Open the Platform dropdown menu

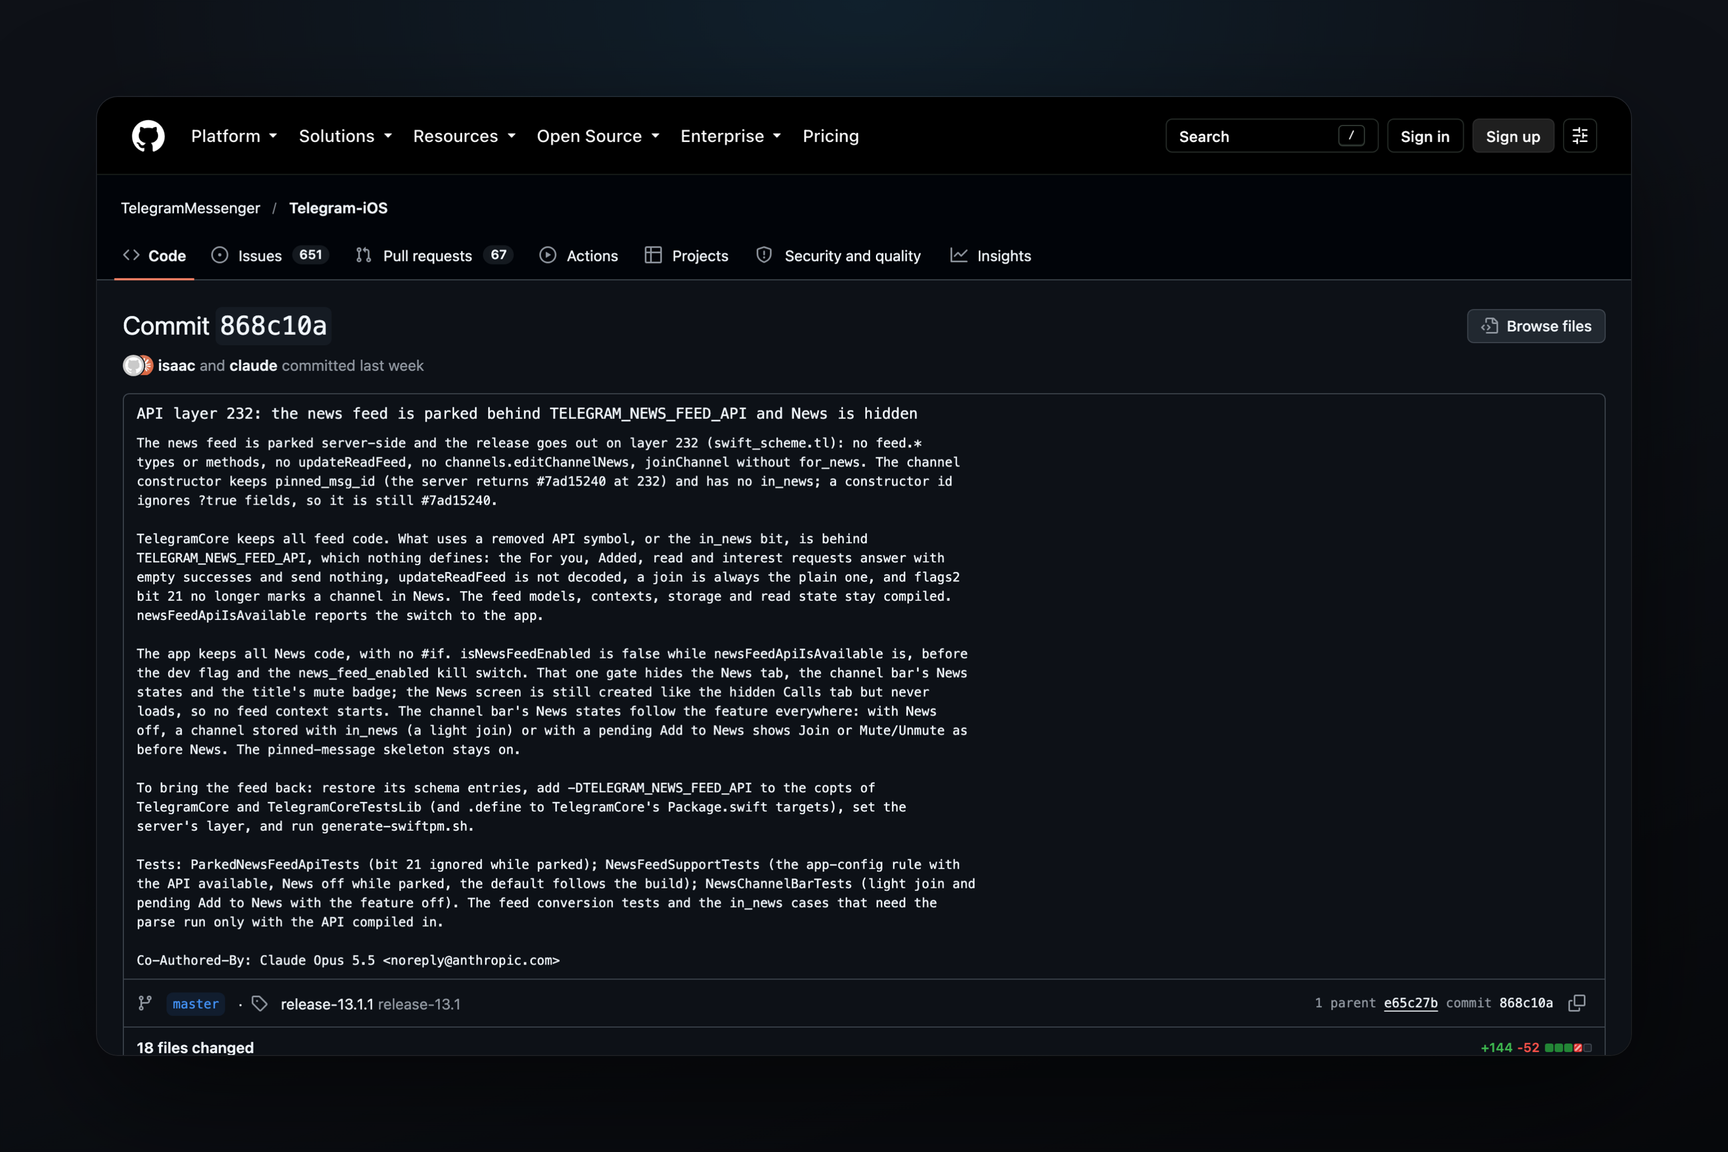(234, 136)
